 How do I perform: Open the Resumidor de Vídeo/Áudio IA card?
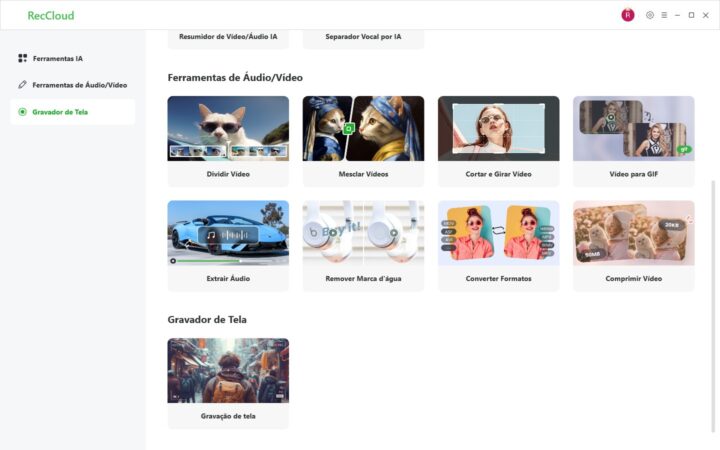228,38
